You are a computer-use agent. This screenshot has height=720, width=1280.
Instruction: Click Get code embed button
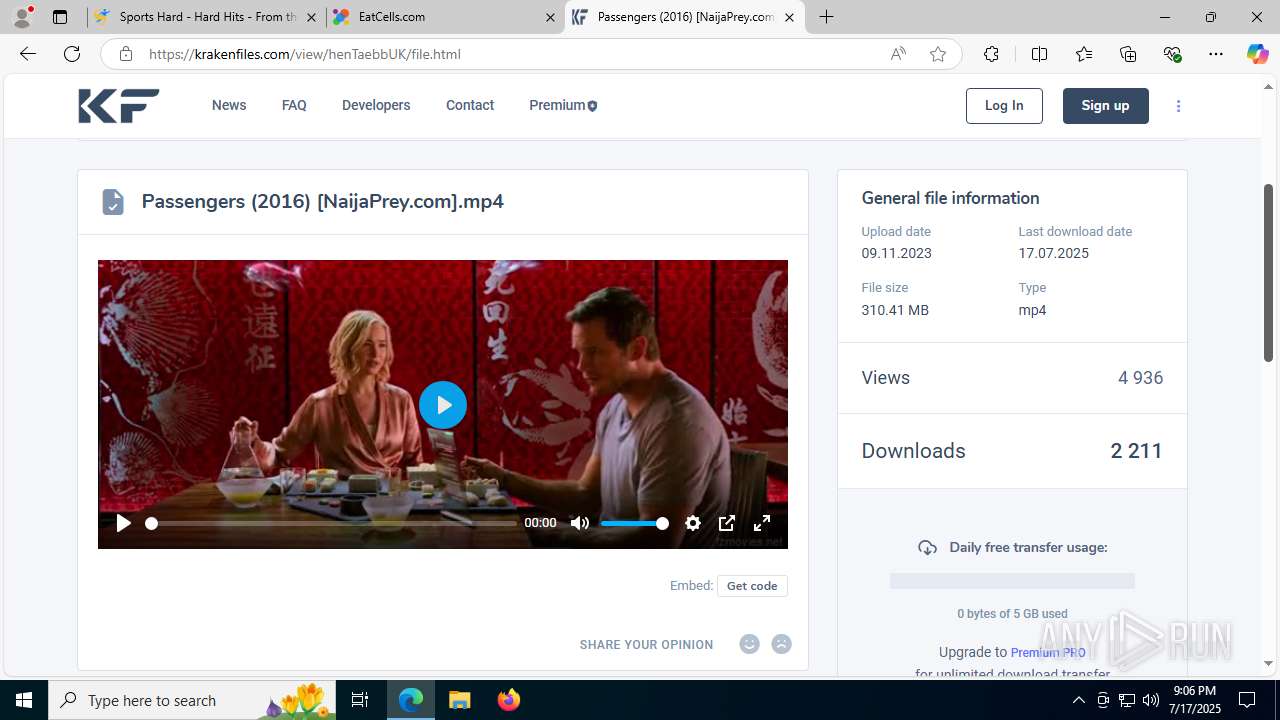pyautogui.click(x=752, y=586)
